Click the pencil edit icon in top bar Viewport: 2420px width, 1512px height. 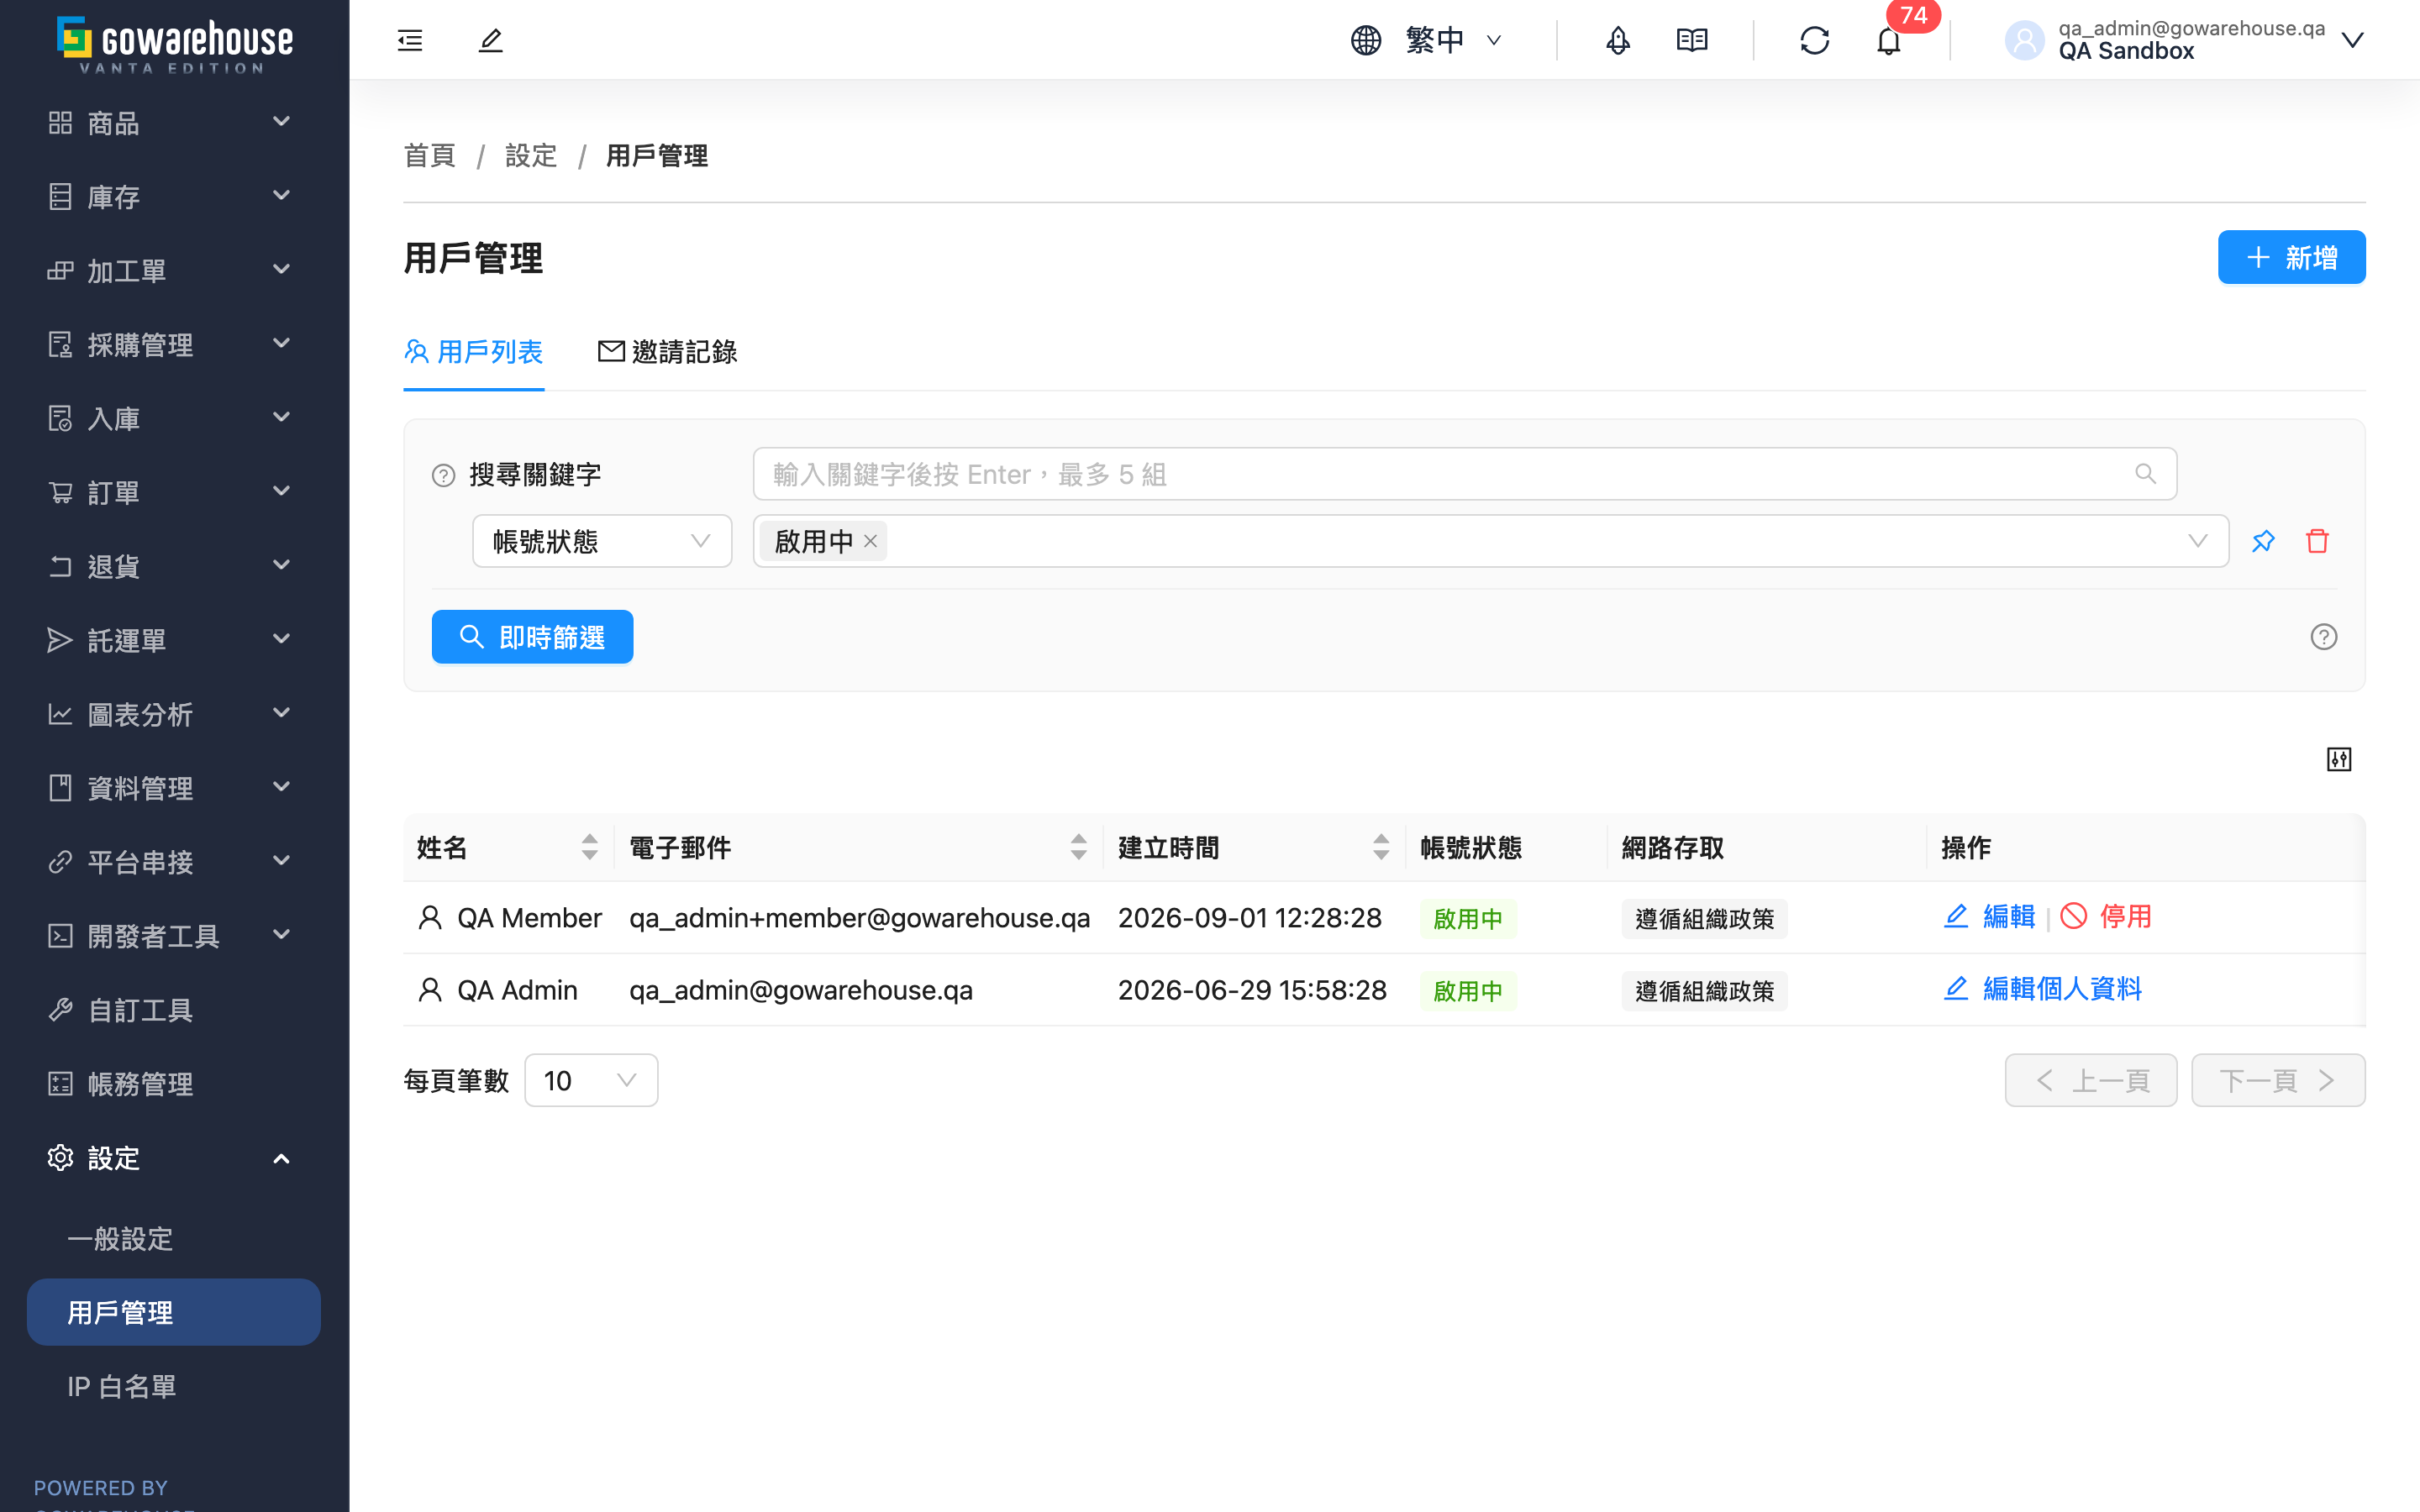[x=490, y=40]
